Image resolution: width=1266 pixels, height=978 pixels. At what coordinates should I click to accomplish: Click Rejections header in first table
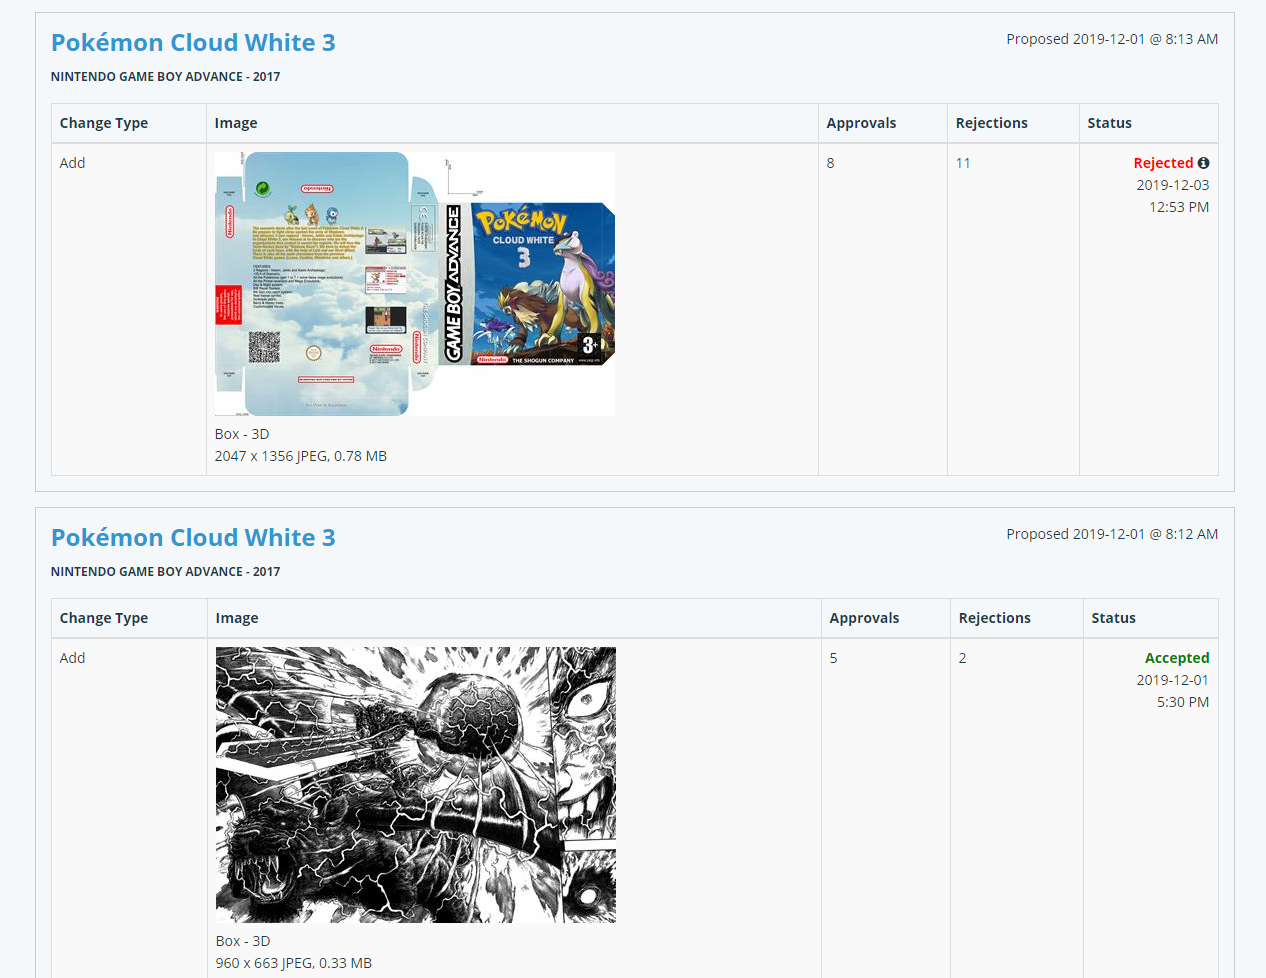991,123
